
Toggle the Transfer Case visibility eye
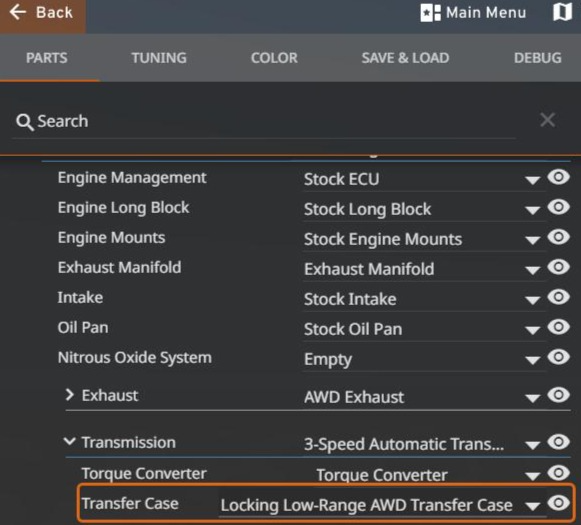tap(558, 503)
